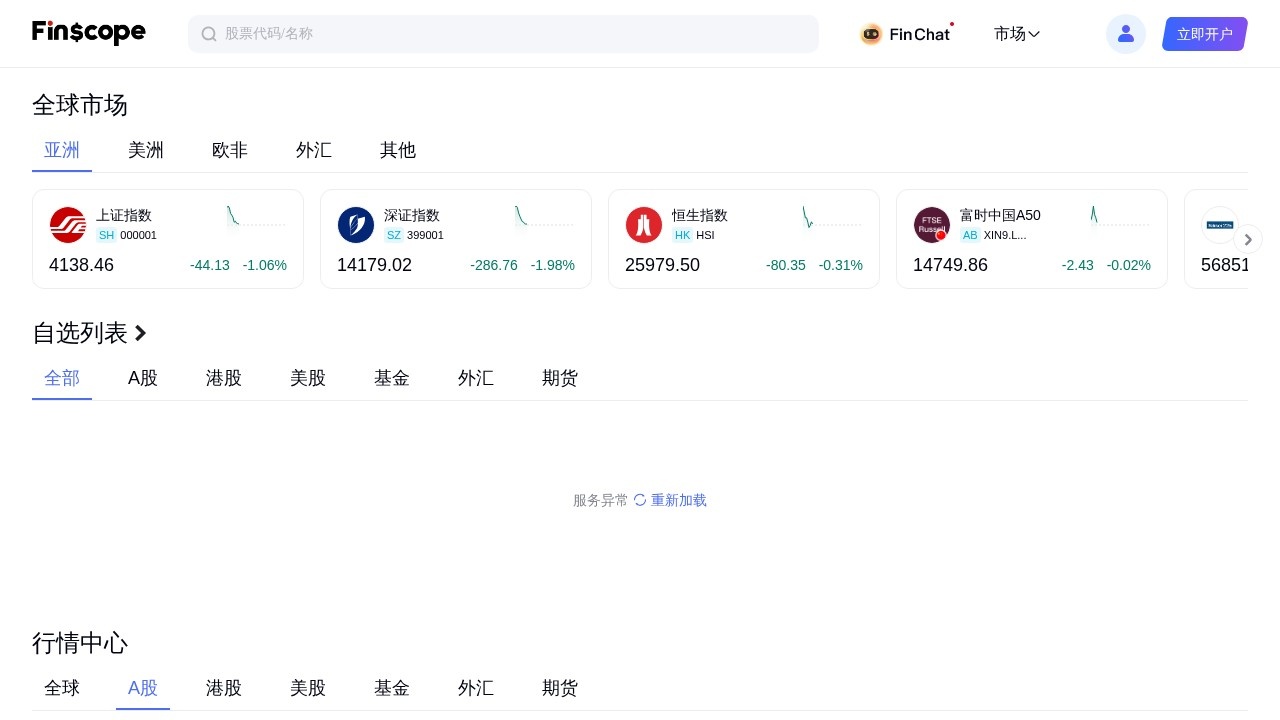This screenshot has width=1280, height=720.
Task: Open the 市场 dropdown menu
Action: [1016, 34]
